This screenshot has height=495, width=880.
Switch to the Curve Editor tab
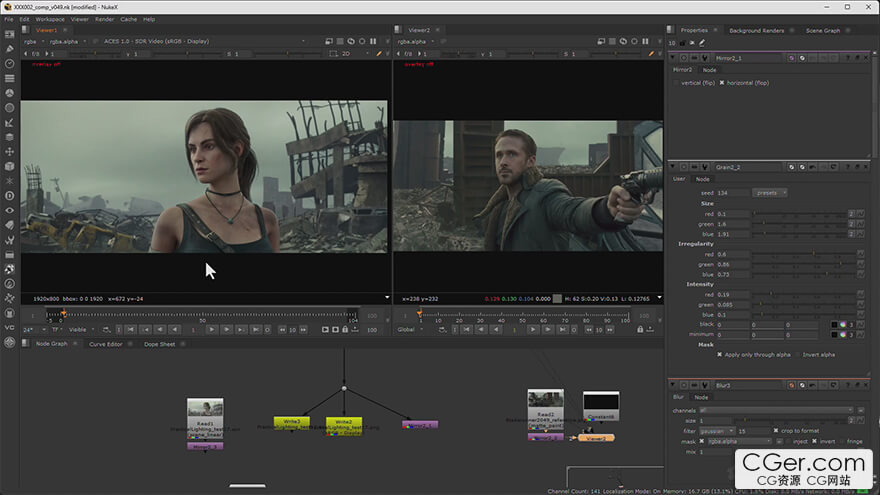point(105,344)
